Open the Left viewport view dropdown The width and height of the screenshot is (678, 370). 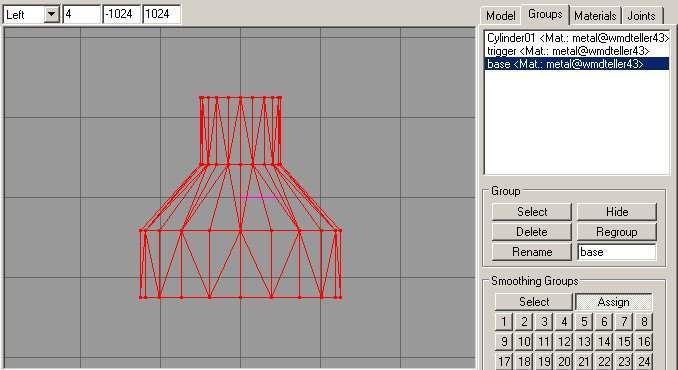tap(51, 14)
